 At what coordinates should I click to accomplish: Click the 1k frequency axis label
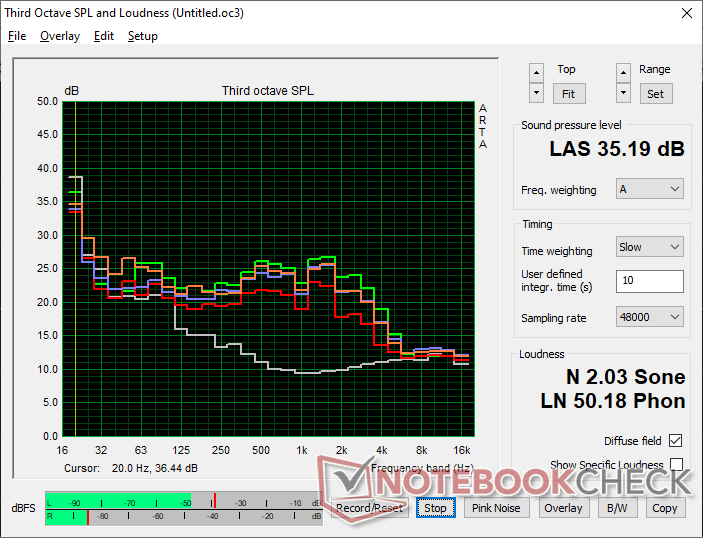coord(302,450)
